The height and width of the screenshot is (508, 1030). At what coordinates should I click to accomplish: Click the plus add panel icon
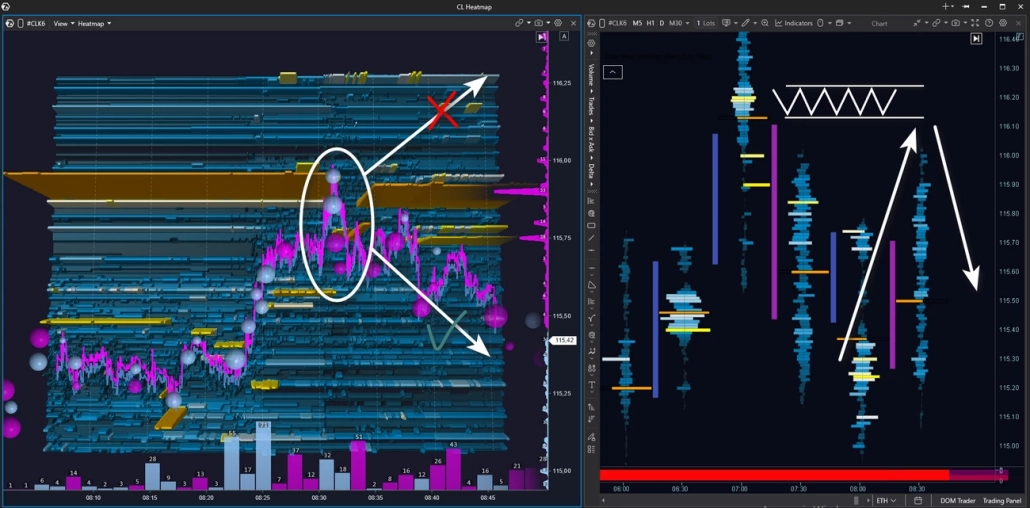pyautogui.click(x=946, y=7)
